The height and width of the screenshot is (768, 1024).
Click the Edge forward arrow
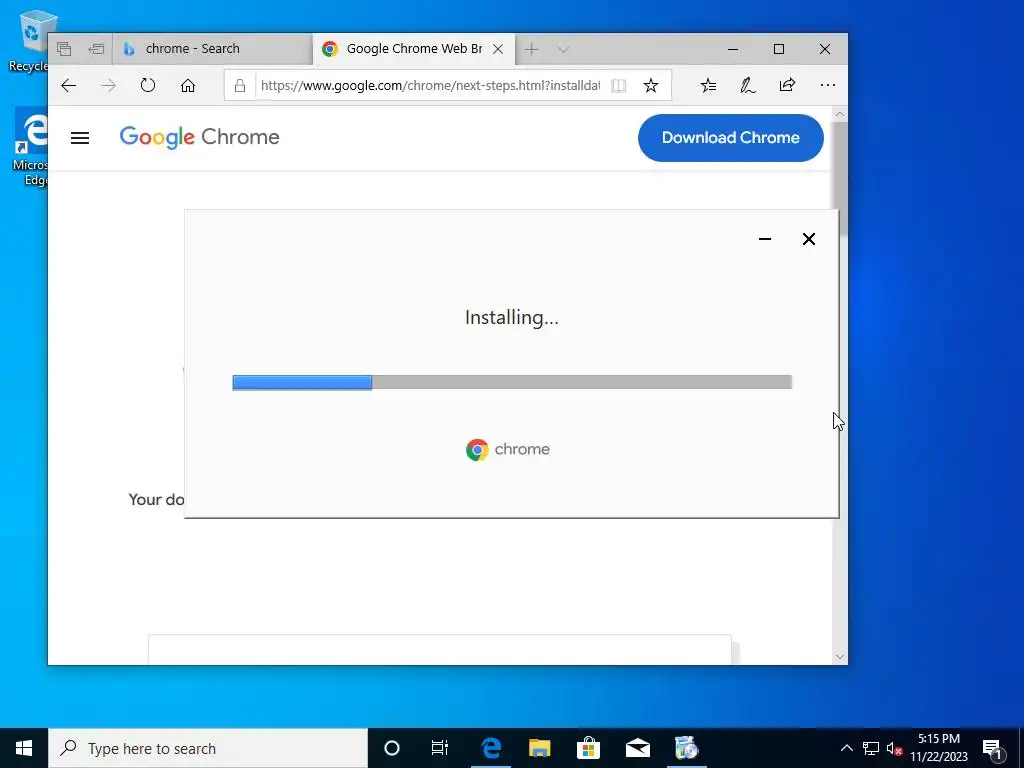point(108,86)
